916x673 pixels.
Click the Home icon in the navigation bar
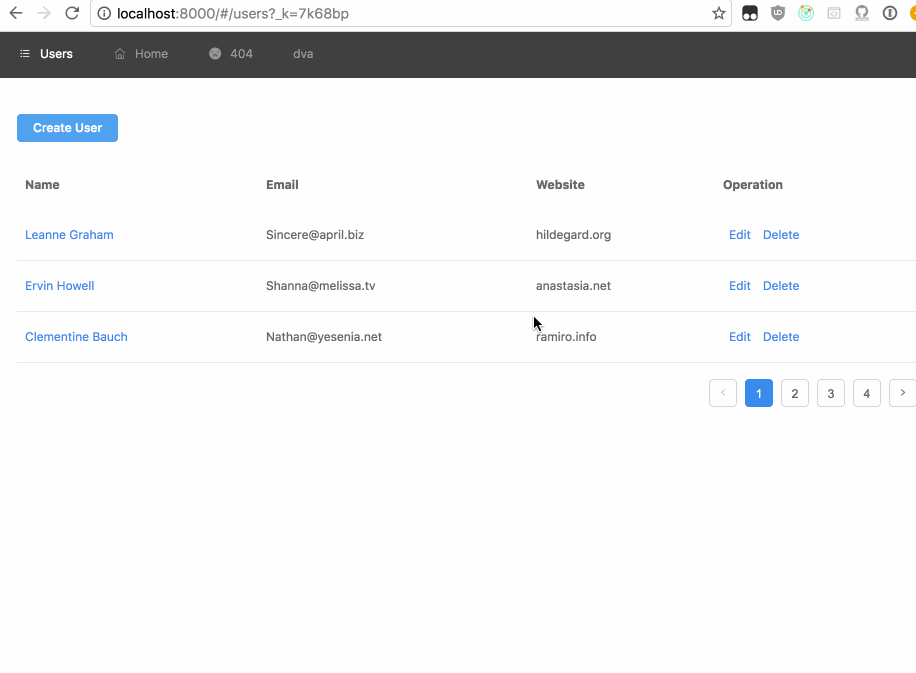(120, 54)
